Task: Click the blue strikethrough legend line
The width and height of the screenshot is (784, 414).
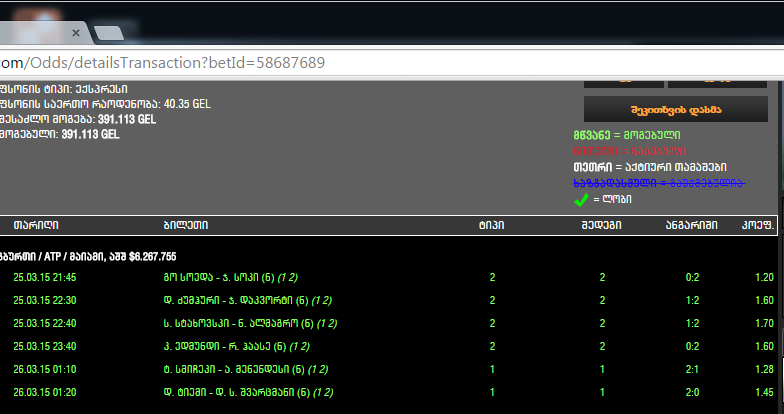Action: click(659, 183)
